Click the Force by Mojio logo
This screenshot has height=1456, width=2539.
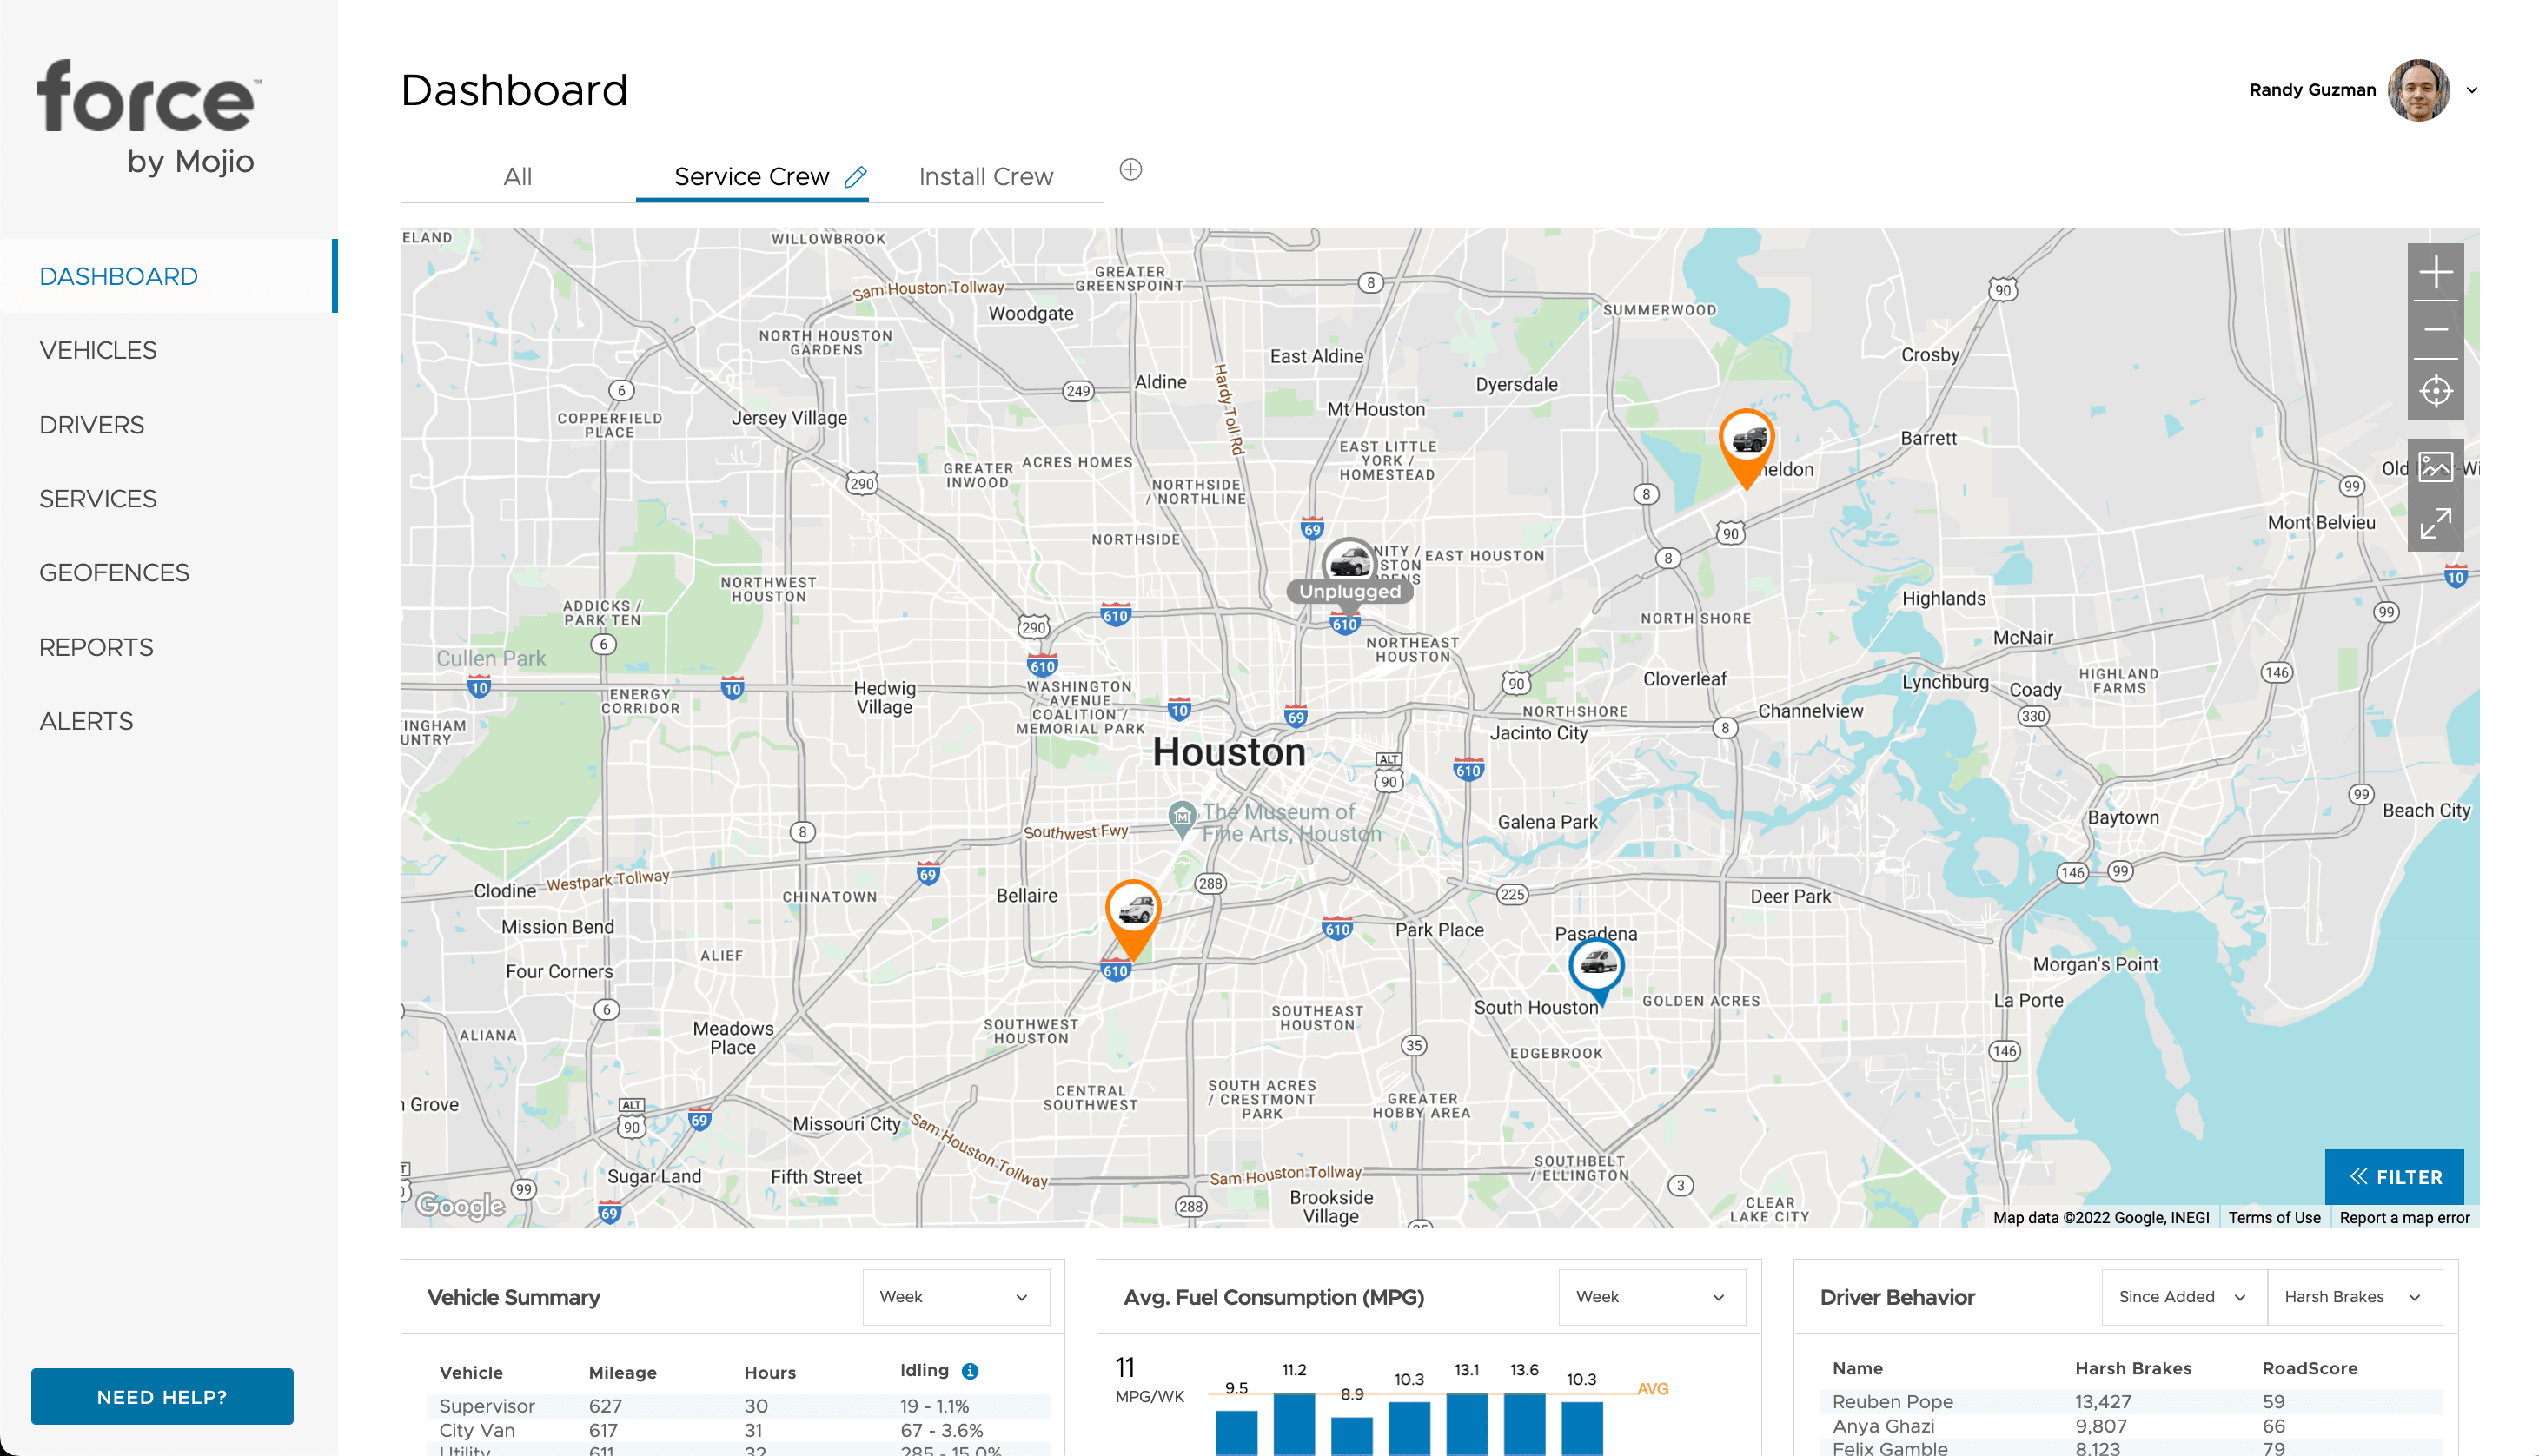[x=148, y=117]
